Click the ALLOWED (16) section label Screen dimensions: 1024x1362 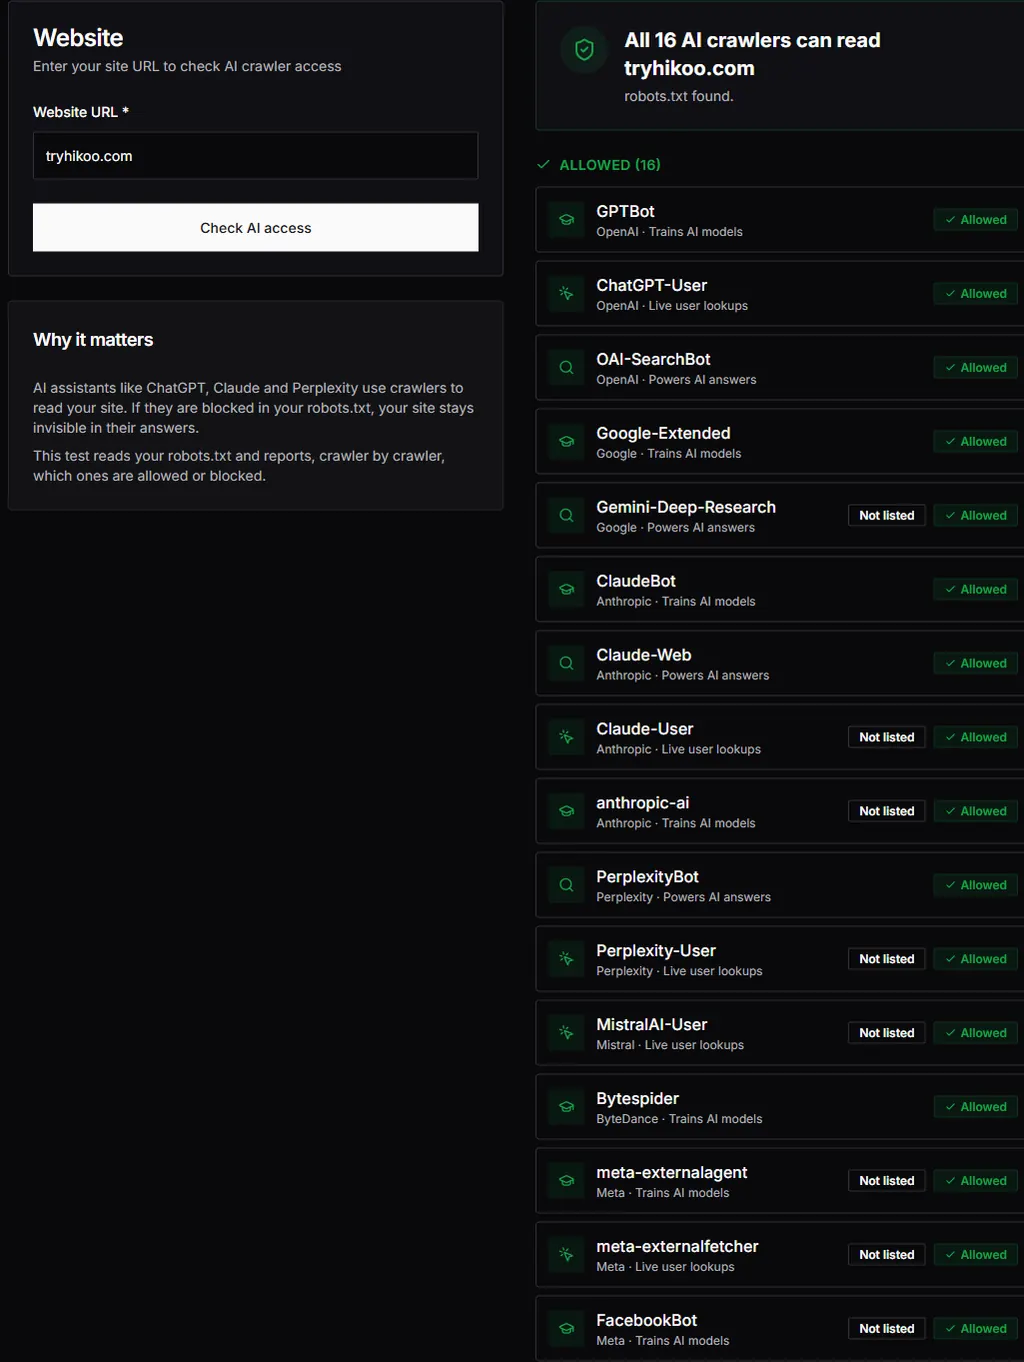coord(610,165)
